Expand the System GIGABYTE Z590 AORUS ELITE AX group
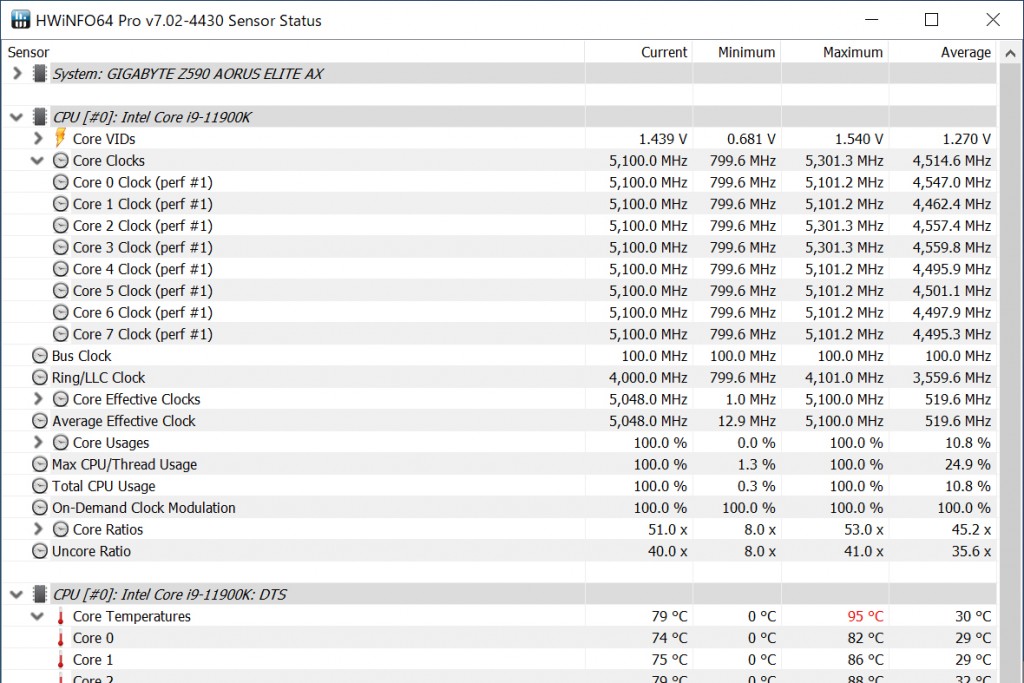Image resolution: width=1024 pixels, height=683 pixels. click(x=17, y=74)
